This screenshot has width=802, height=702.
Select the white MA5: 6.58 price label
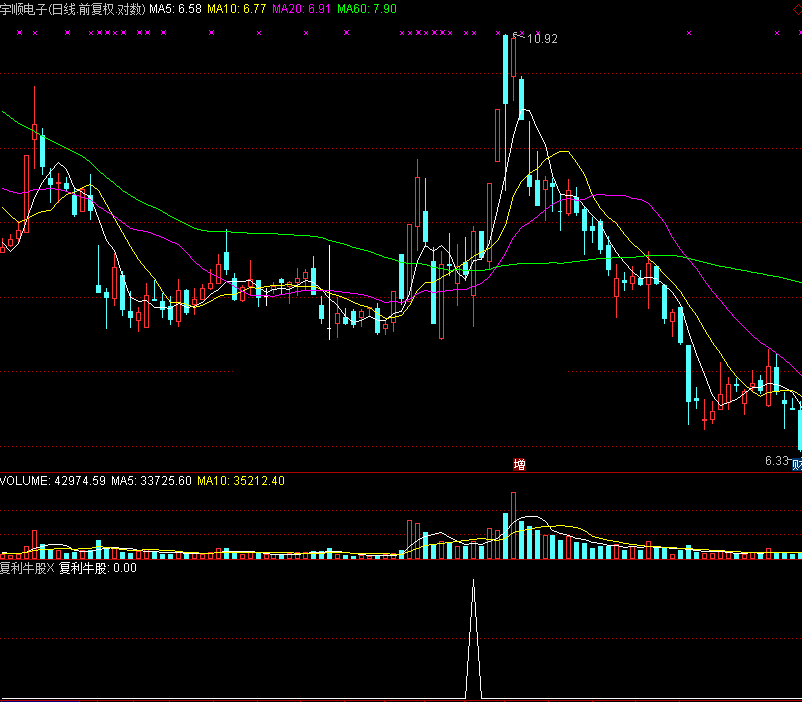point(175,9)
